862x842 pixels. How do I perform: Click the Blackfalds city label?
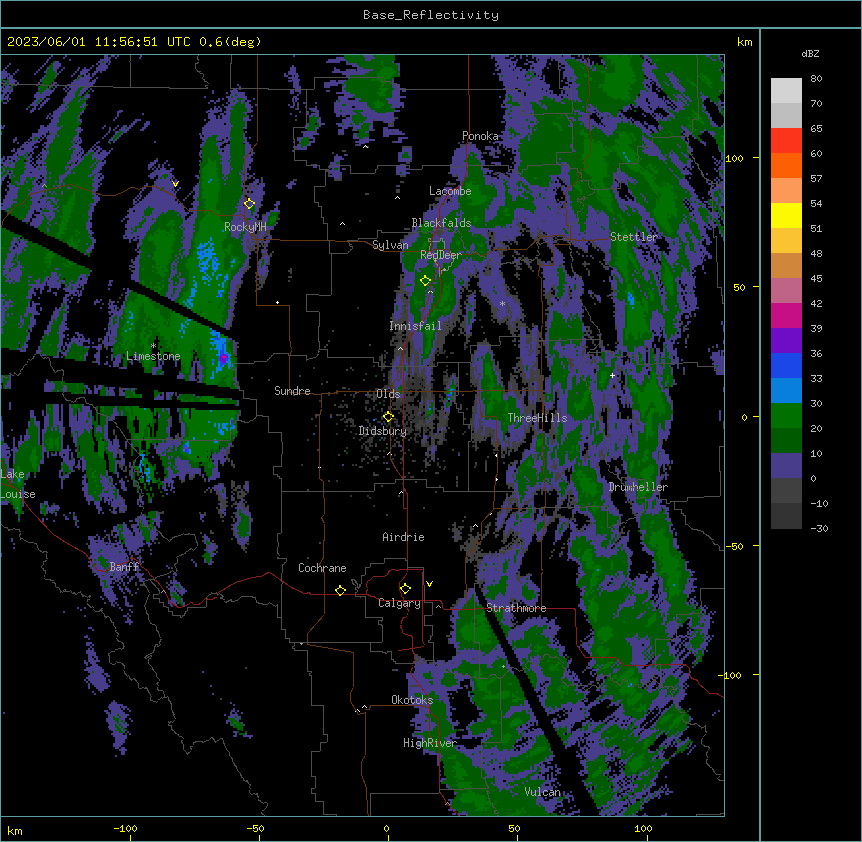441,223
